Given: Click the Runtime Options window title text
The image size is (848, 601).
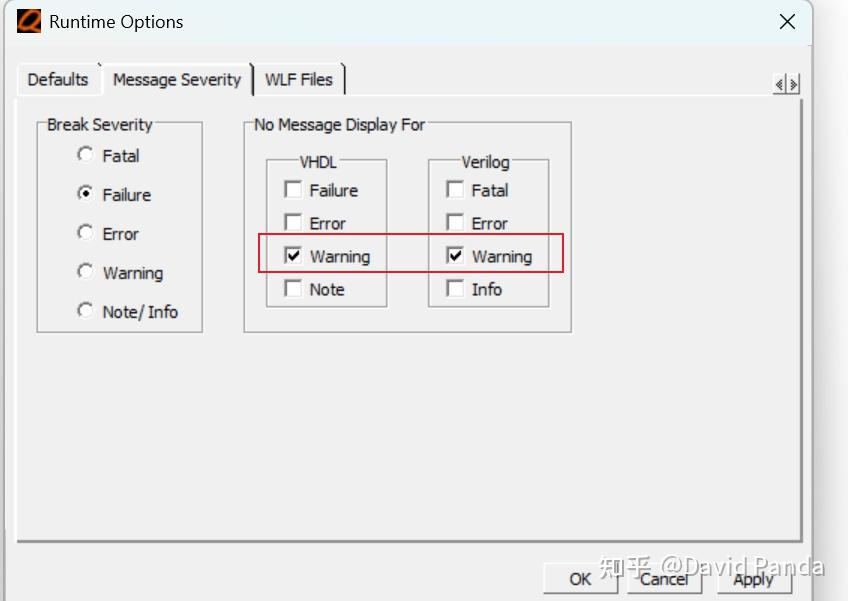Looking at the screenshot, I should coord(116,22).
